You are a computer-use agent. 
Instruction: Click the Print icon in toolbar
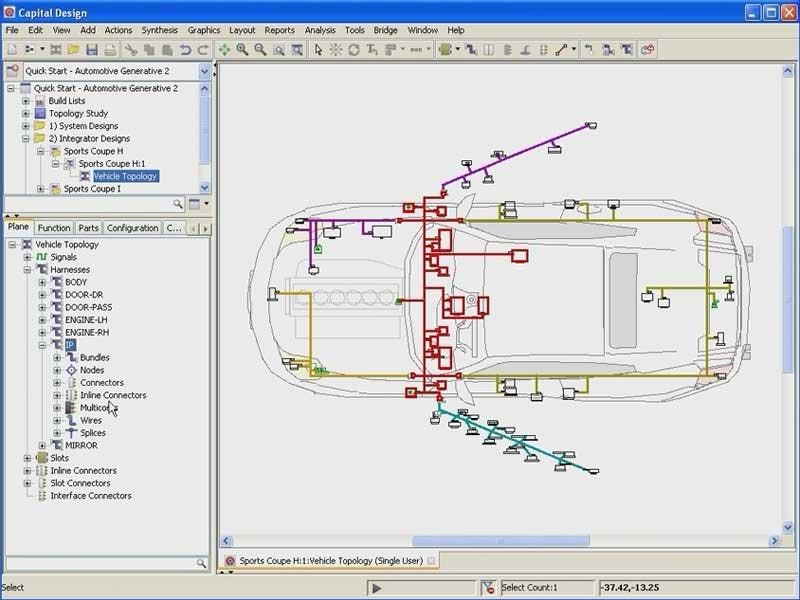[110, 49]
